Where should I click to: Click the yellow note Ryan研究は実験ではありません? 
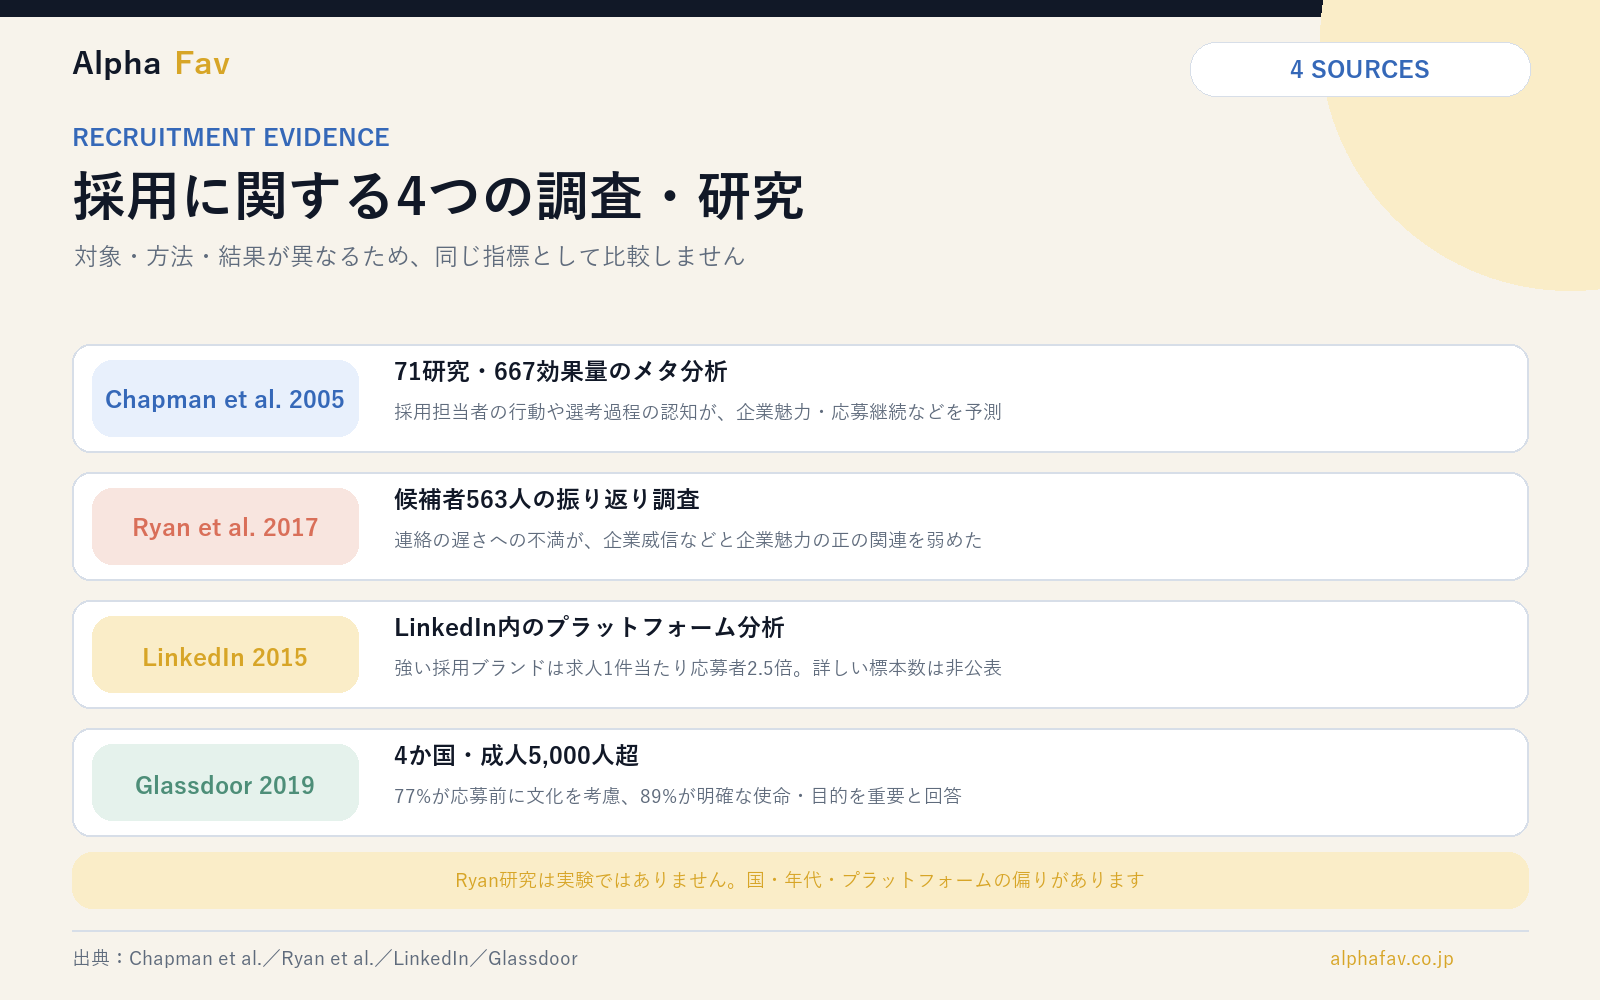(x=800, y=880)
